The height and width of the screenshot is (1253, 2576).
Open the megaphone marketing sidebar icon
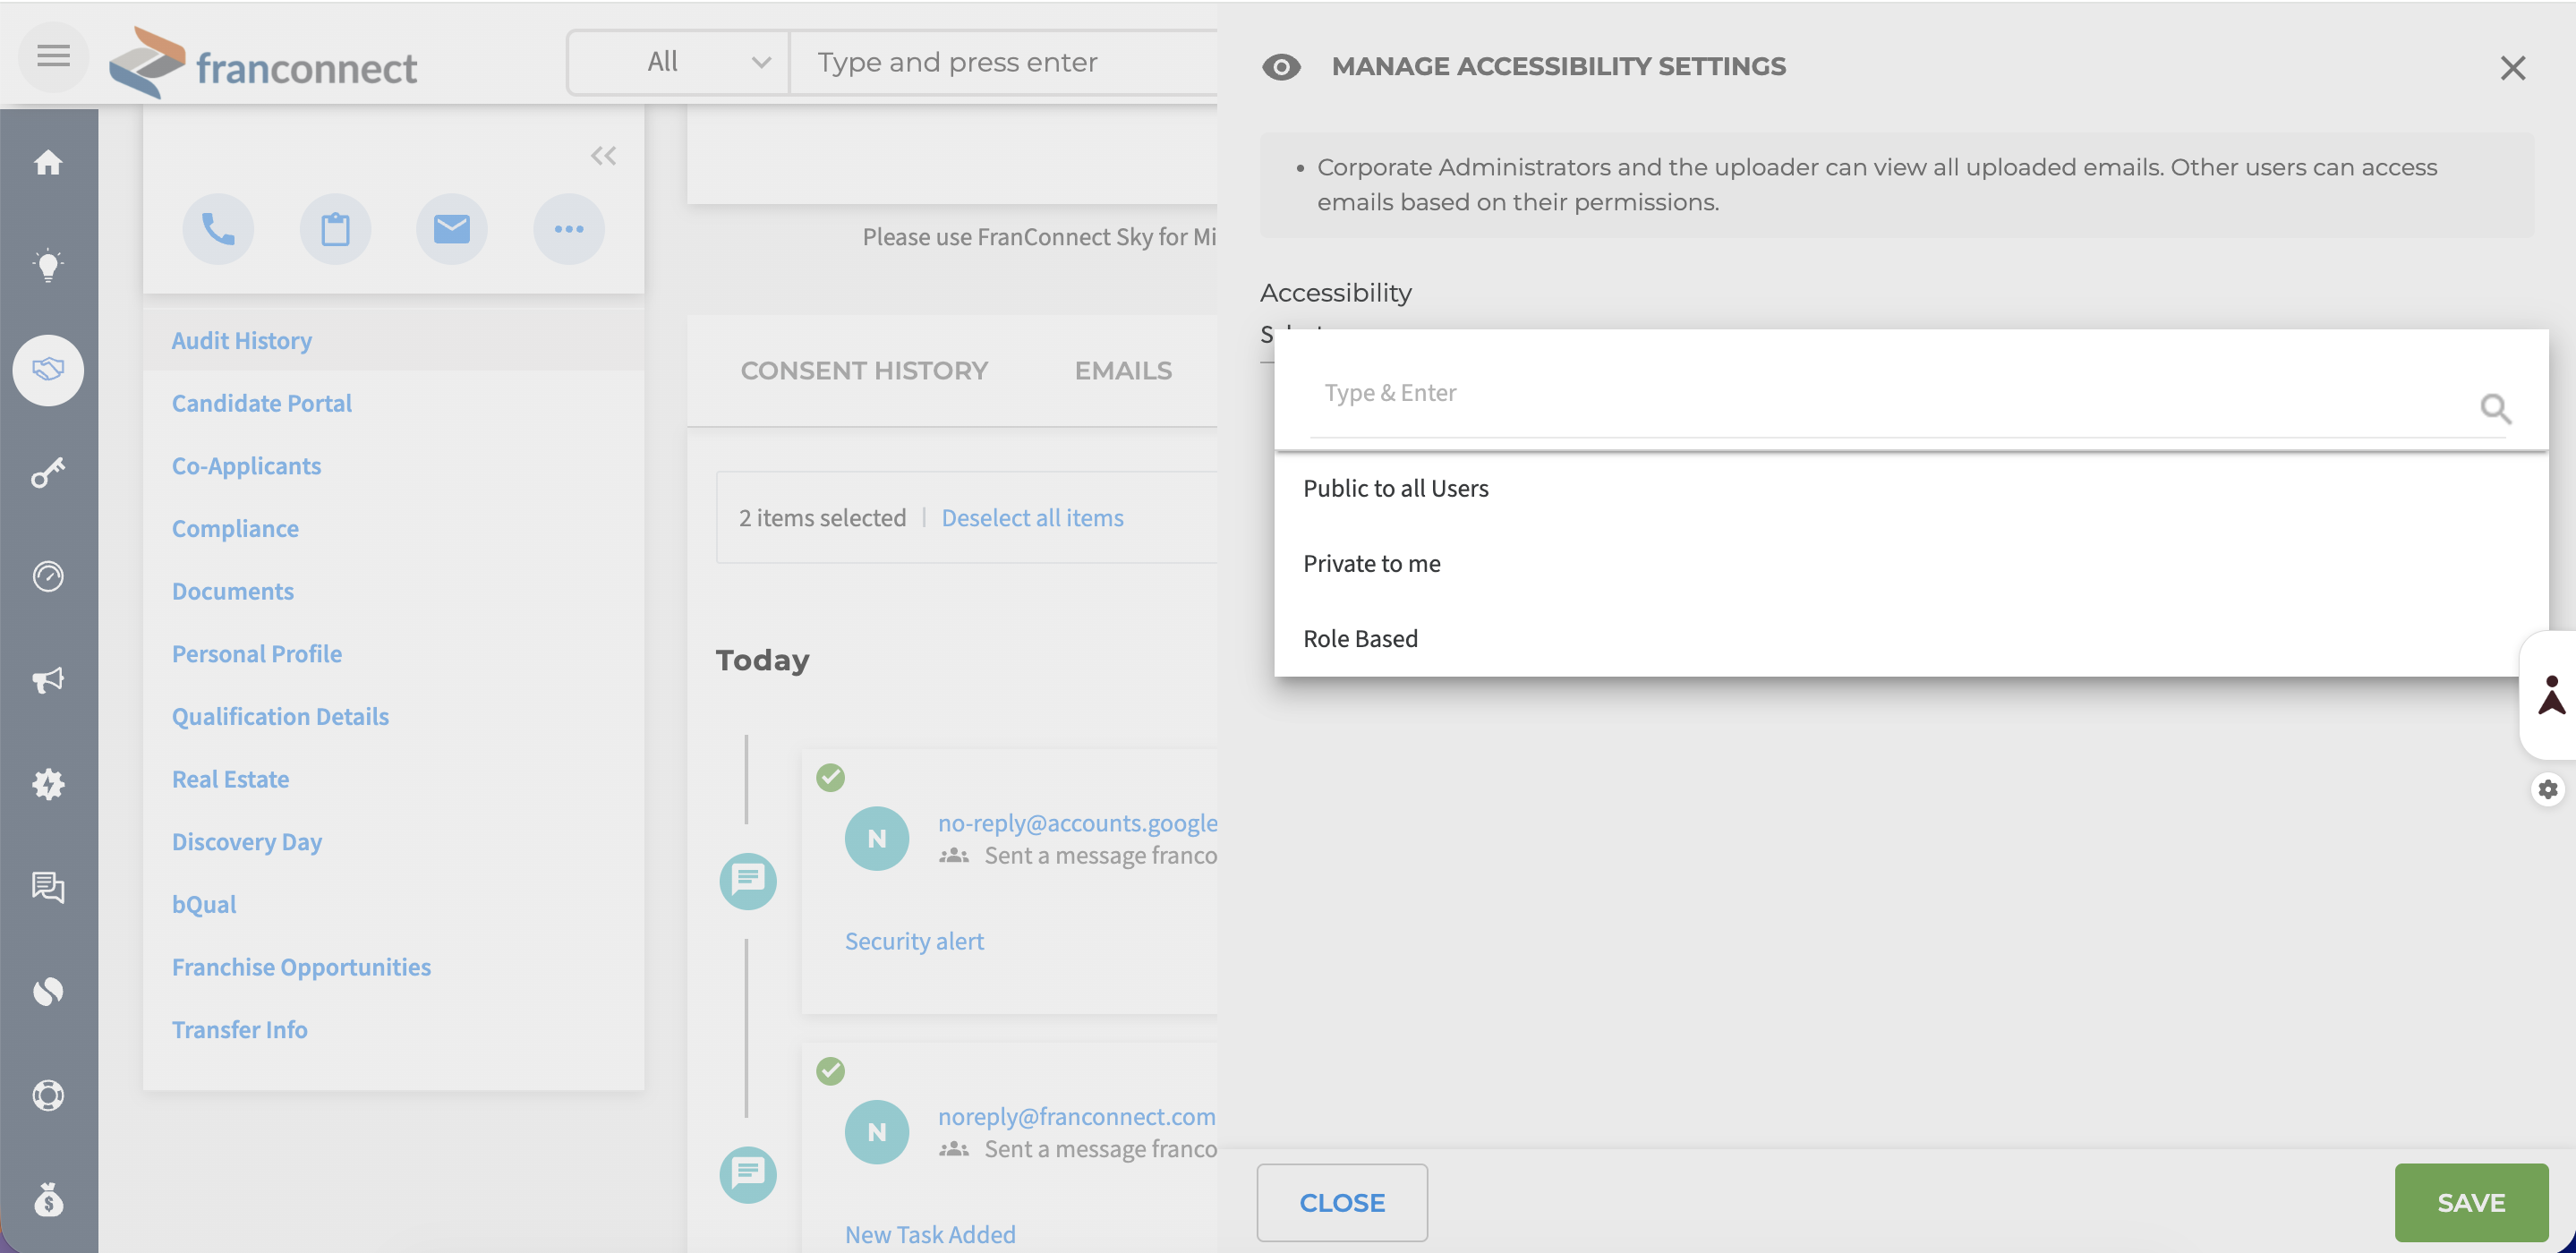tap(48, 680)
